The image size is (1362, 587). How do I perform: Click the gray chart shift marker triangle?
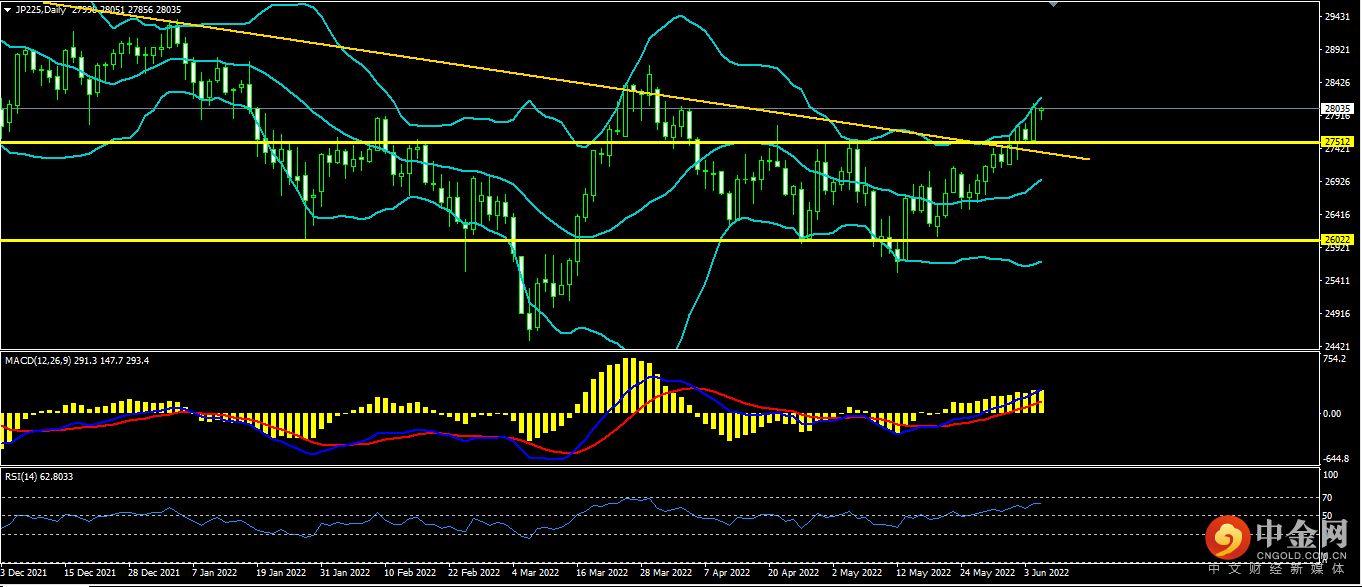click(x=1052, y=4)
